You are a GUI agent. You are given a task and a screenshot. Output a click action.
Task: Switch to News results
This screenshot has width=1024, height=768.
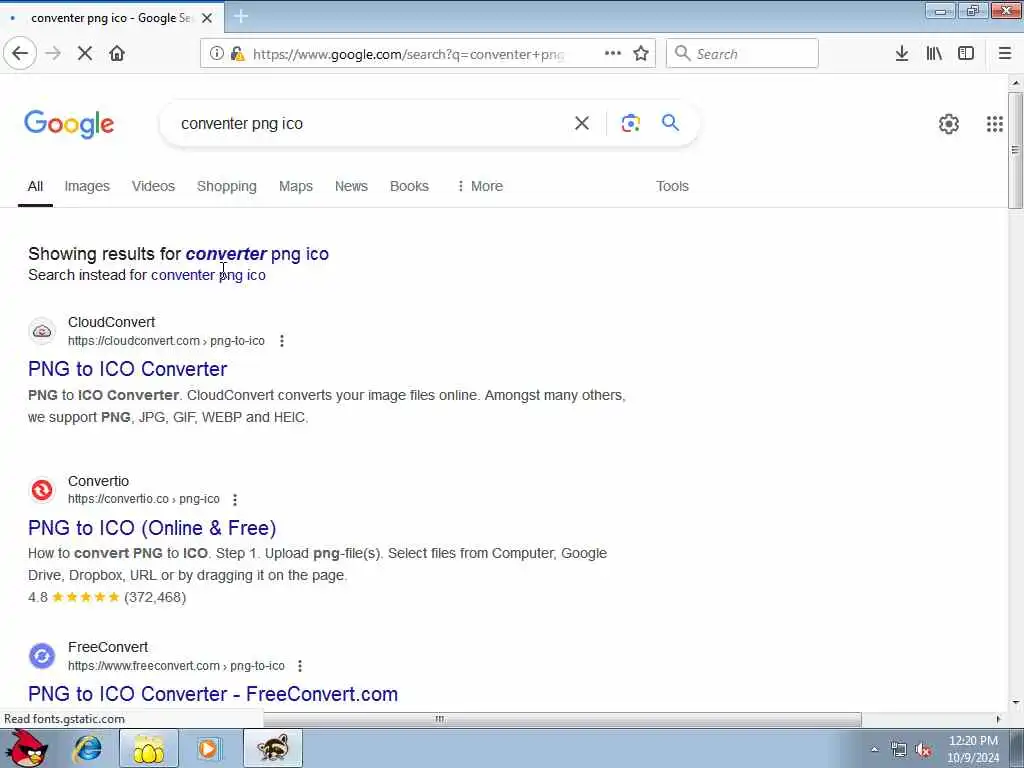click(351, 186)
